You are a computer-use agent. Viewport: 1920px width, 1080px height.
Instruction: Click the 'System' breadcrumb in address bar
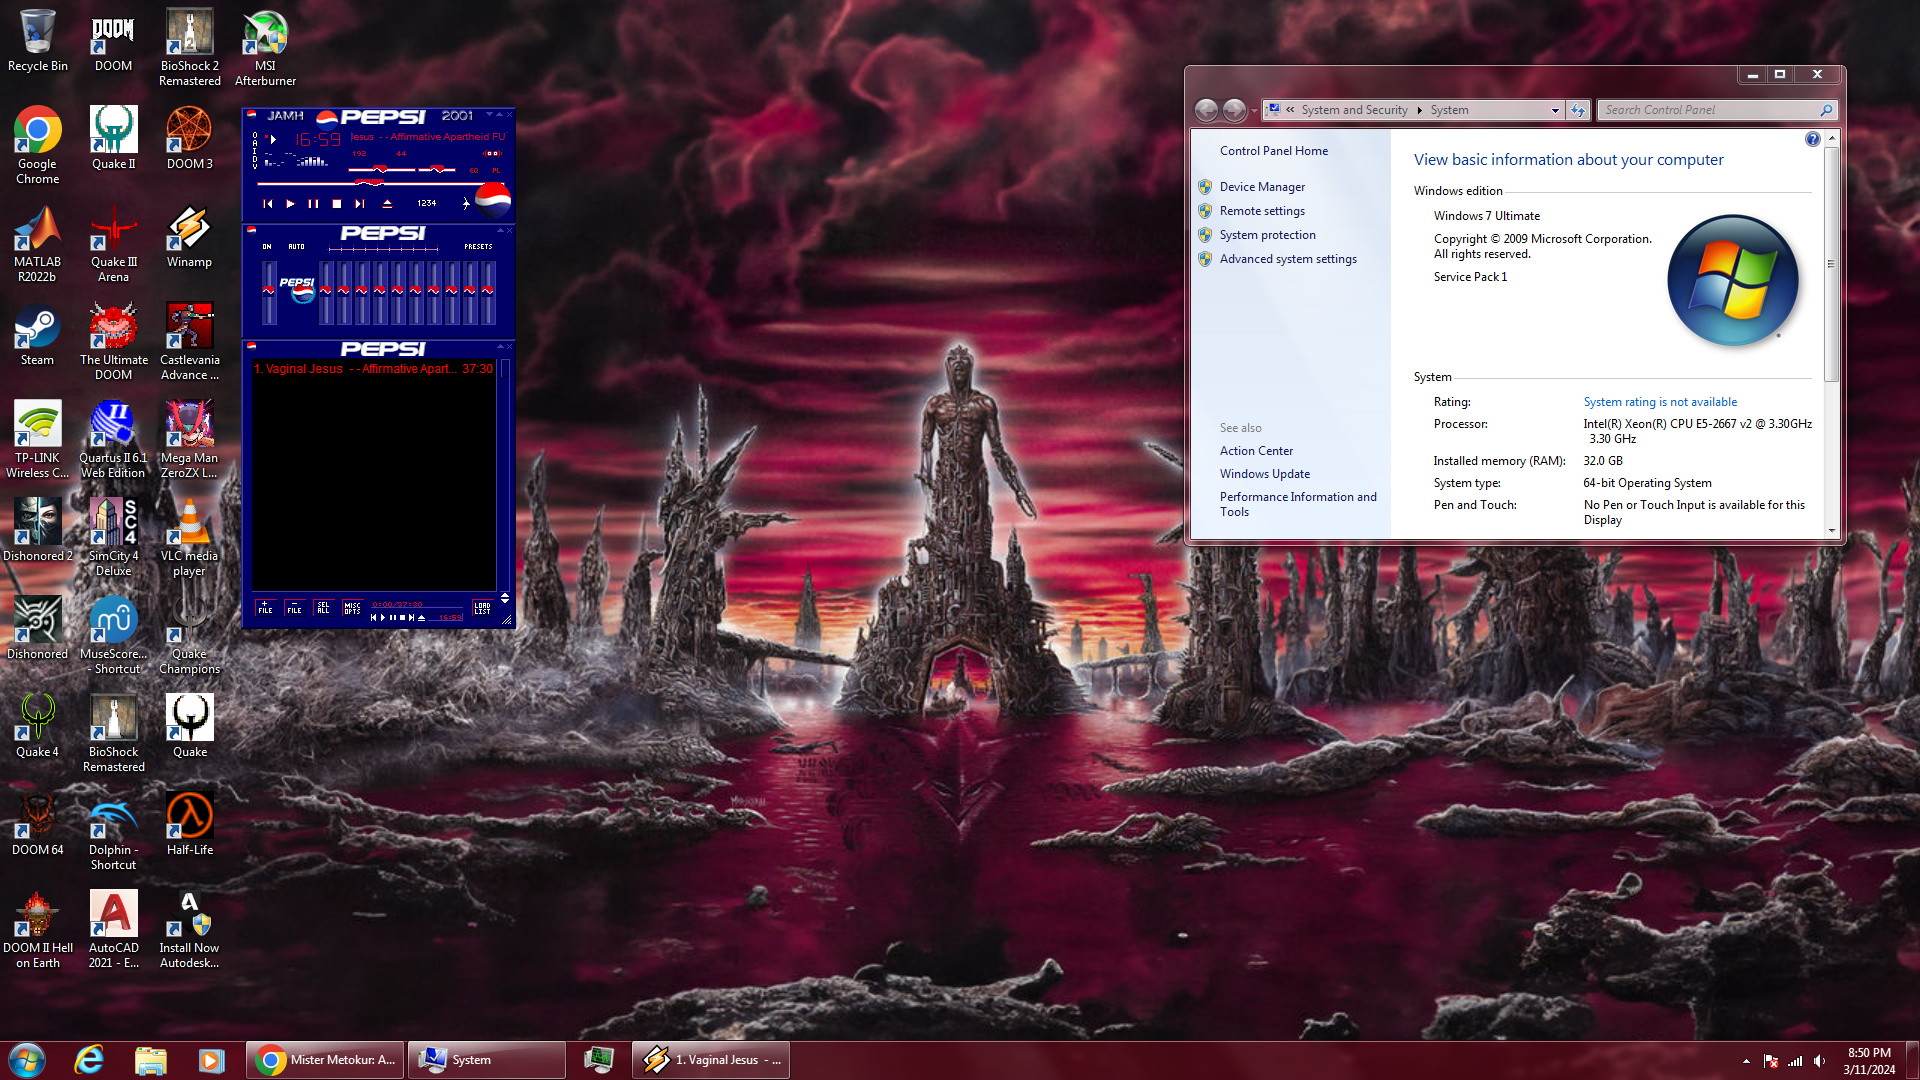click(x=1449, y=110)
